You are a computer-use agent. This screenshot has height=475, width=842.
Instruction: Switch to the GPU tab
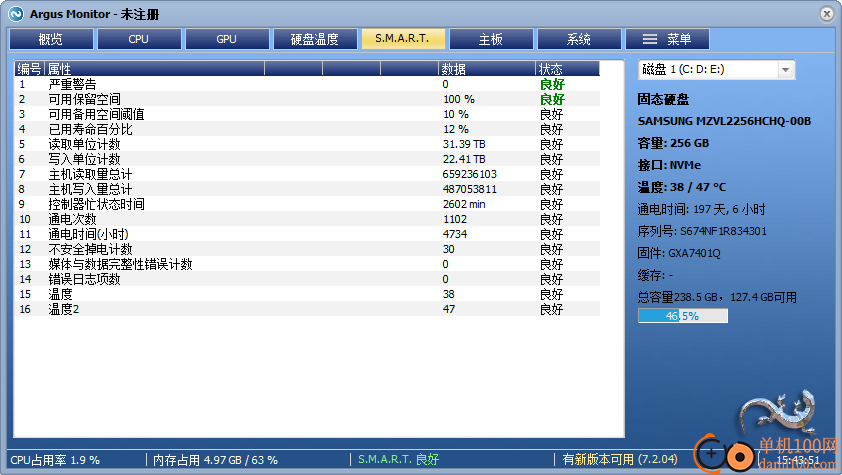coord(227,39)
